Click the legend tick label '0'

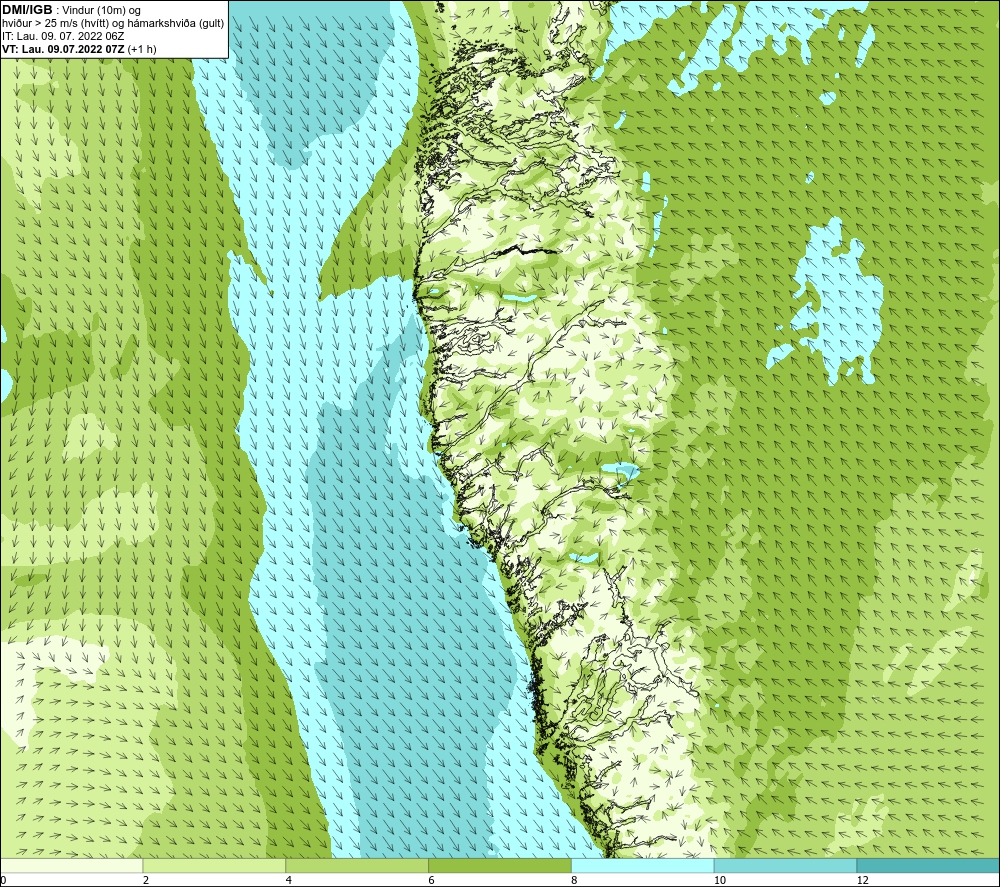(x=3, y=880)
